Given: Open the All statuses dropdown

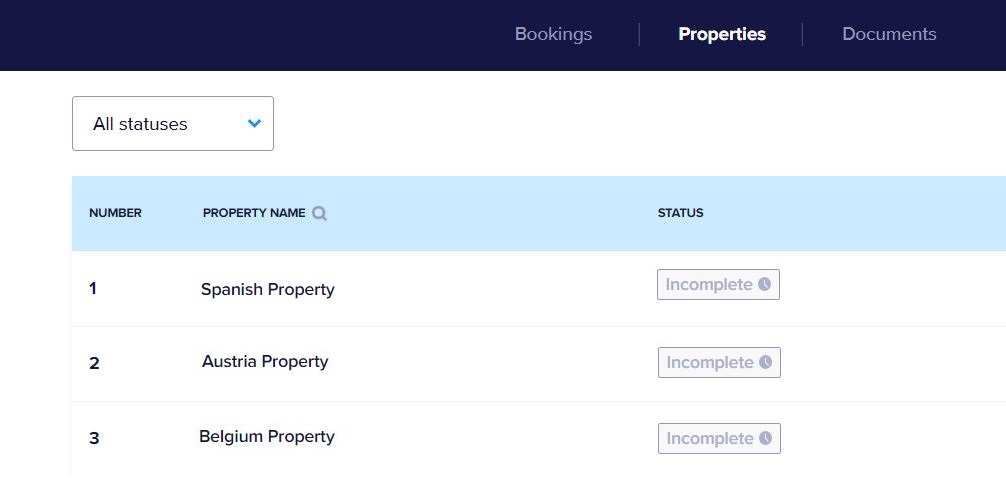Looking at the screenshot, I should pyautogui.click(x=172, y=124).
